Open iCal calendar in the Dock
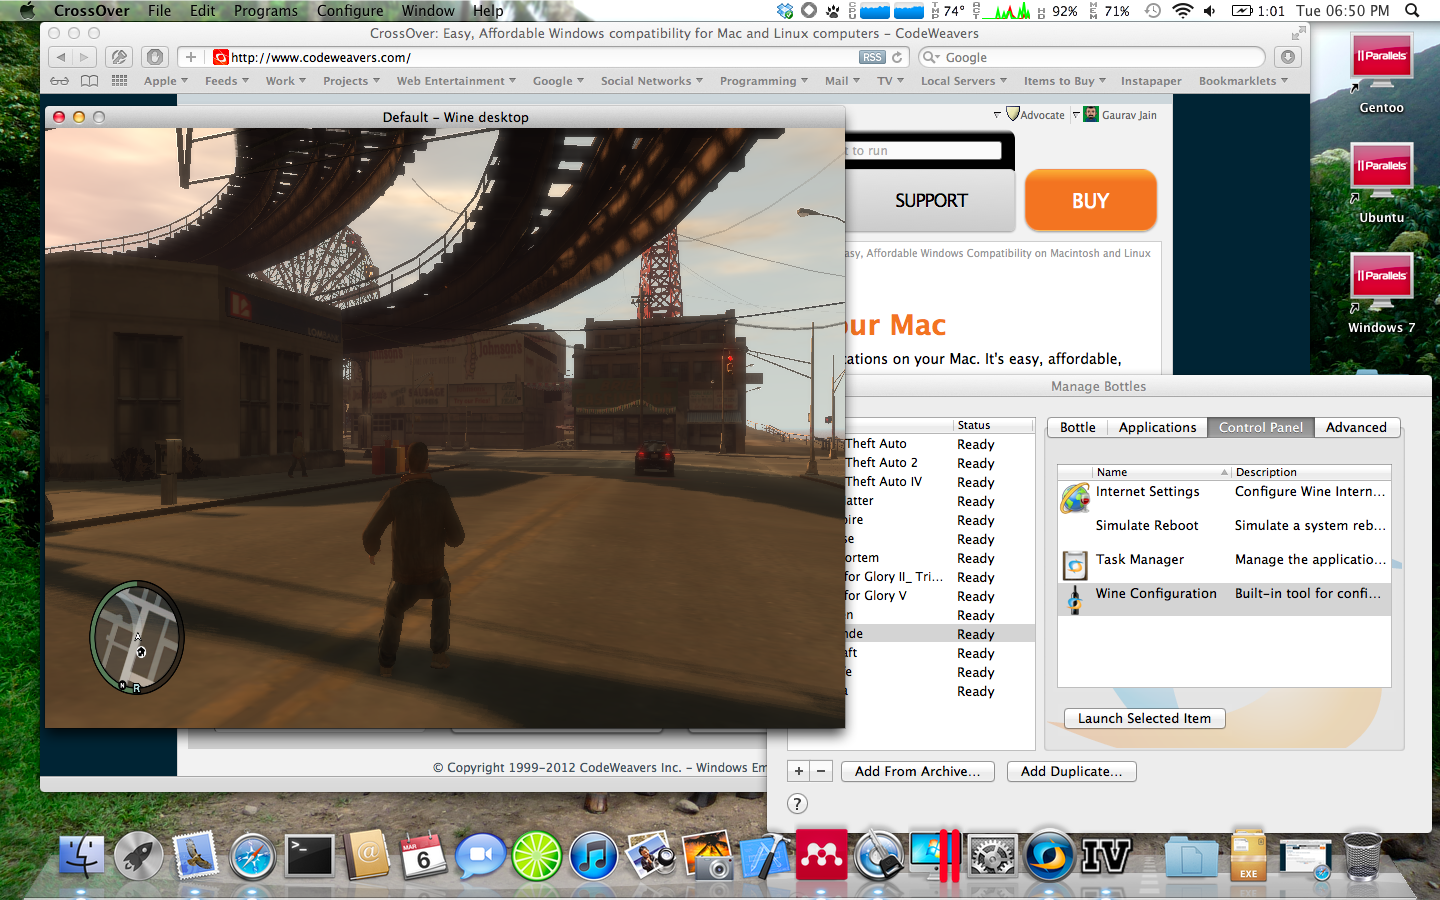The image size is (1440, 900). (x=423, y=856)
